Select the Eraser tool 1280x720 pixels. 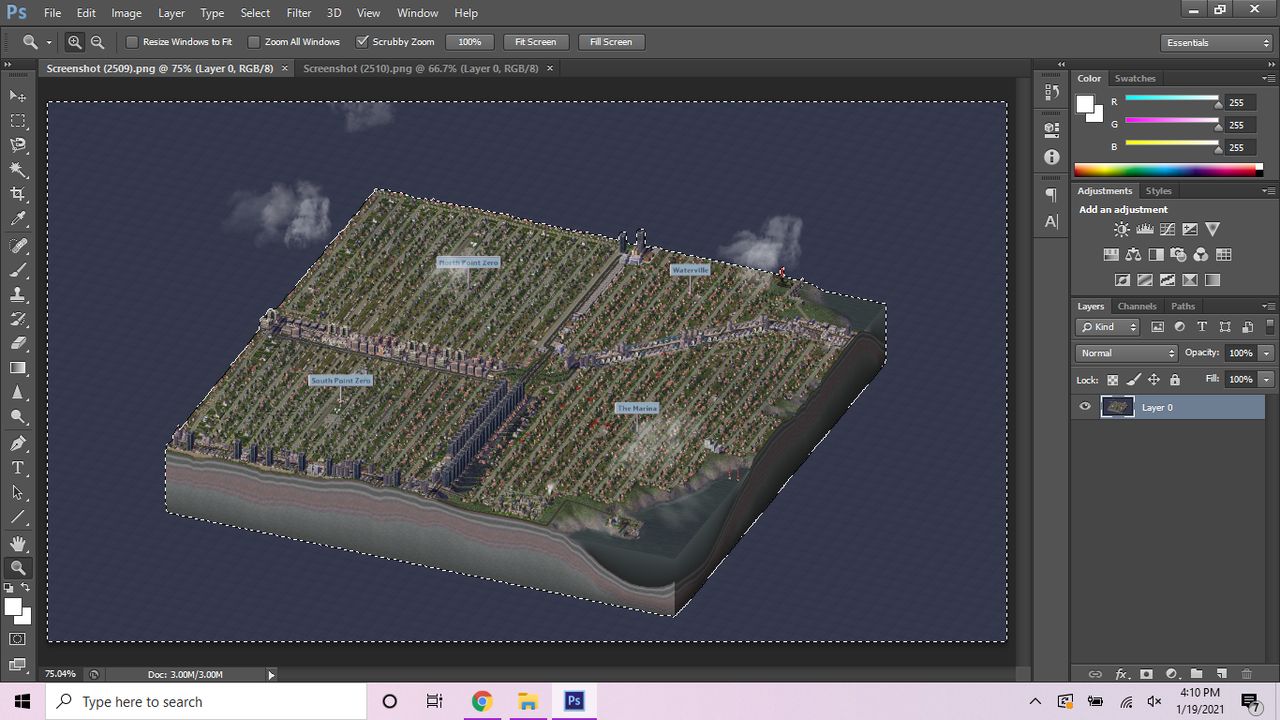18,344
